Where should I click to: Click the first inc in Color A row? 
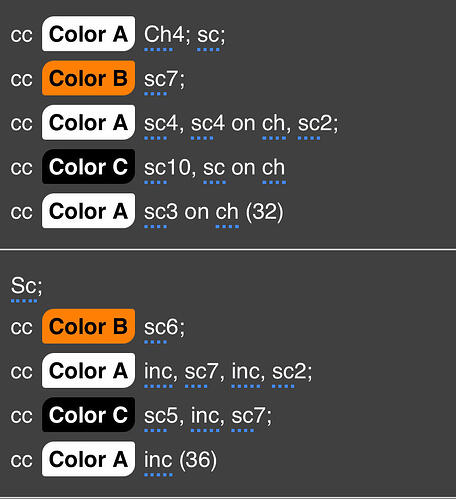(x=159, y=371)
